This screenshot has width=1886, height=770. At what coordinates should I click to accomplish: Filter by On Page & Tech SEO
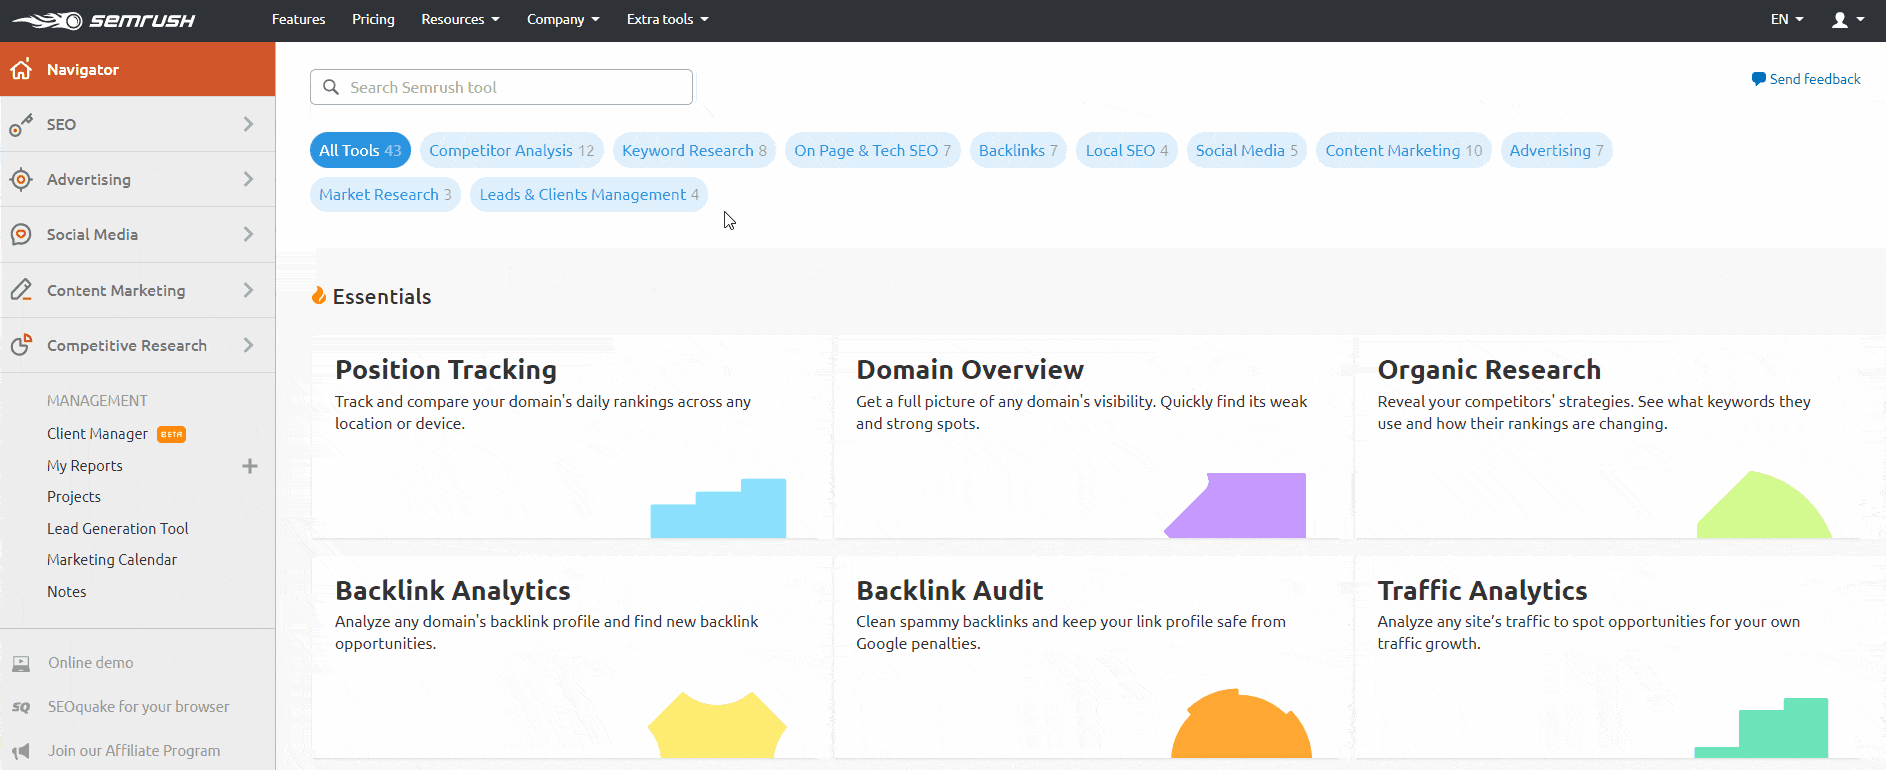click(873, 150)
